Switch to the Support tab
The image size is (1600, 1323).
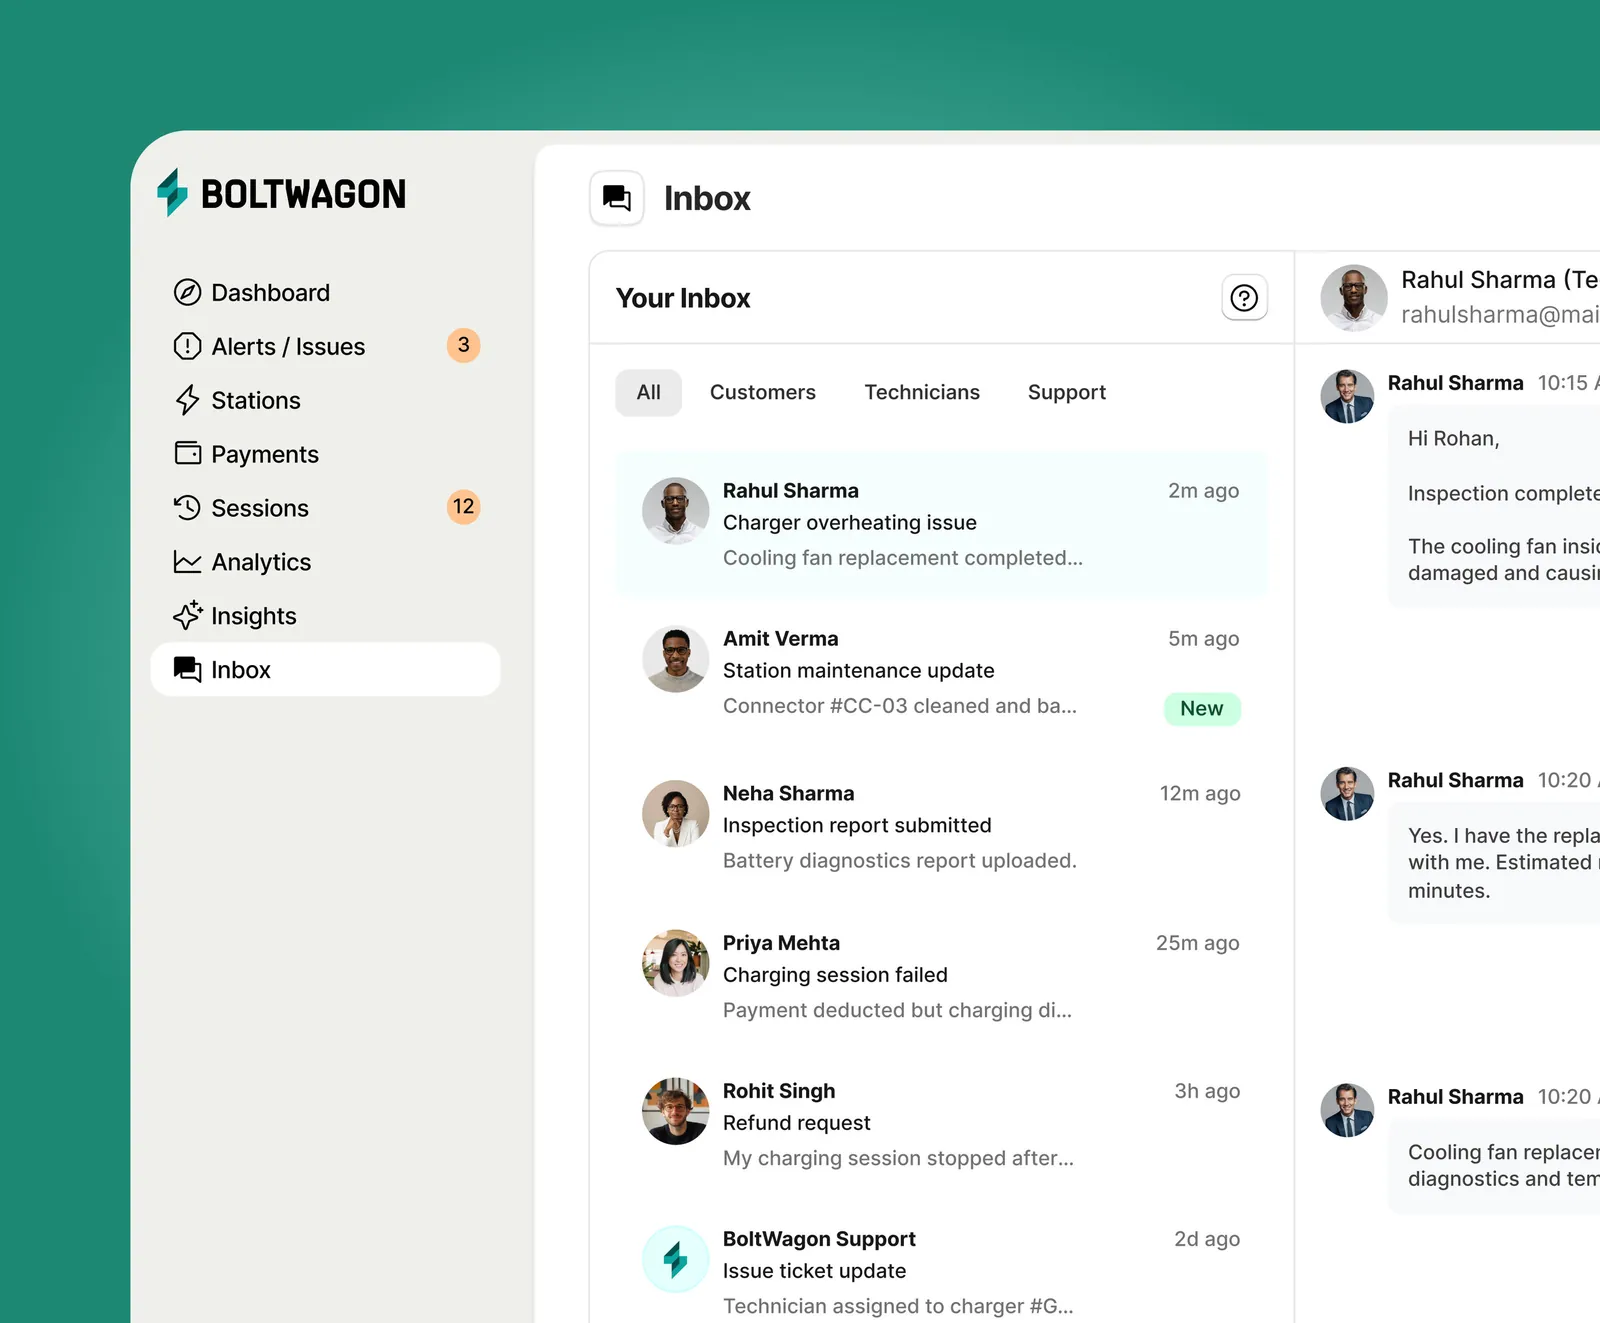pos(1067,392)
